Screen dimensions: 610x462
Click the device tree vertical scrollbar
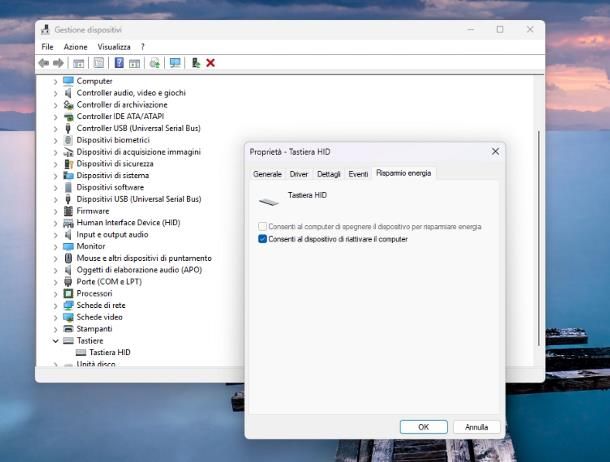(539, 237)
